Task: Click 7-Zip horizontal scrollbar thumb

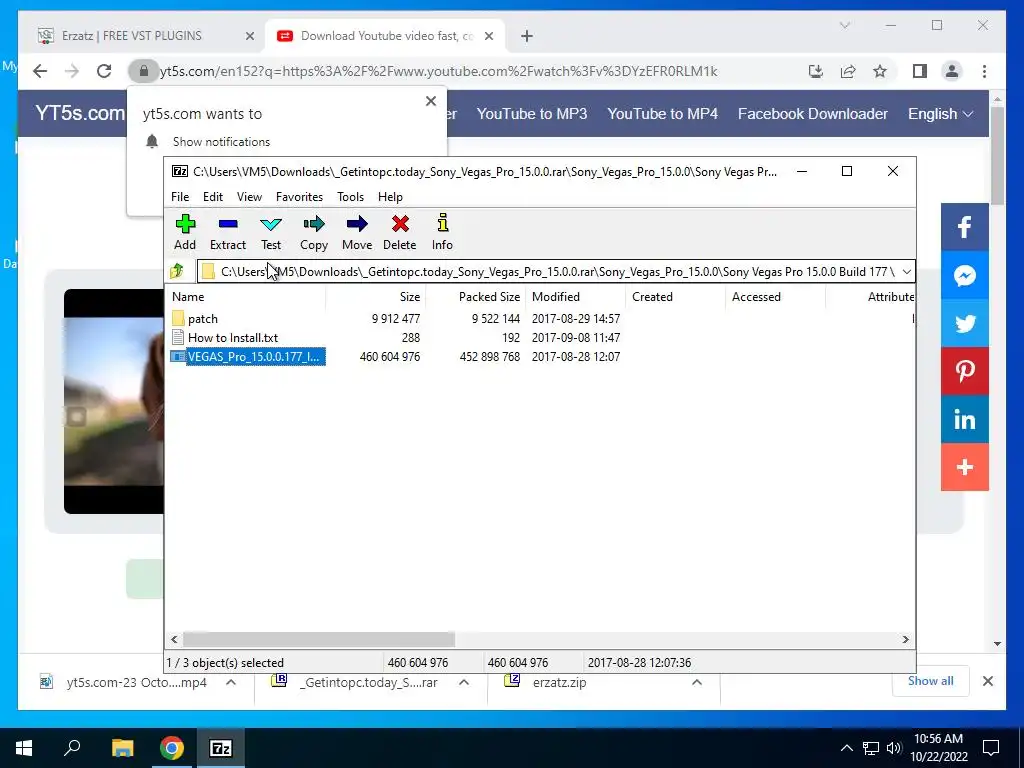Action: (319, 639)
